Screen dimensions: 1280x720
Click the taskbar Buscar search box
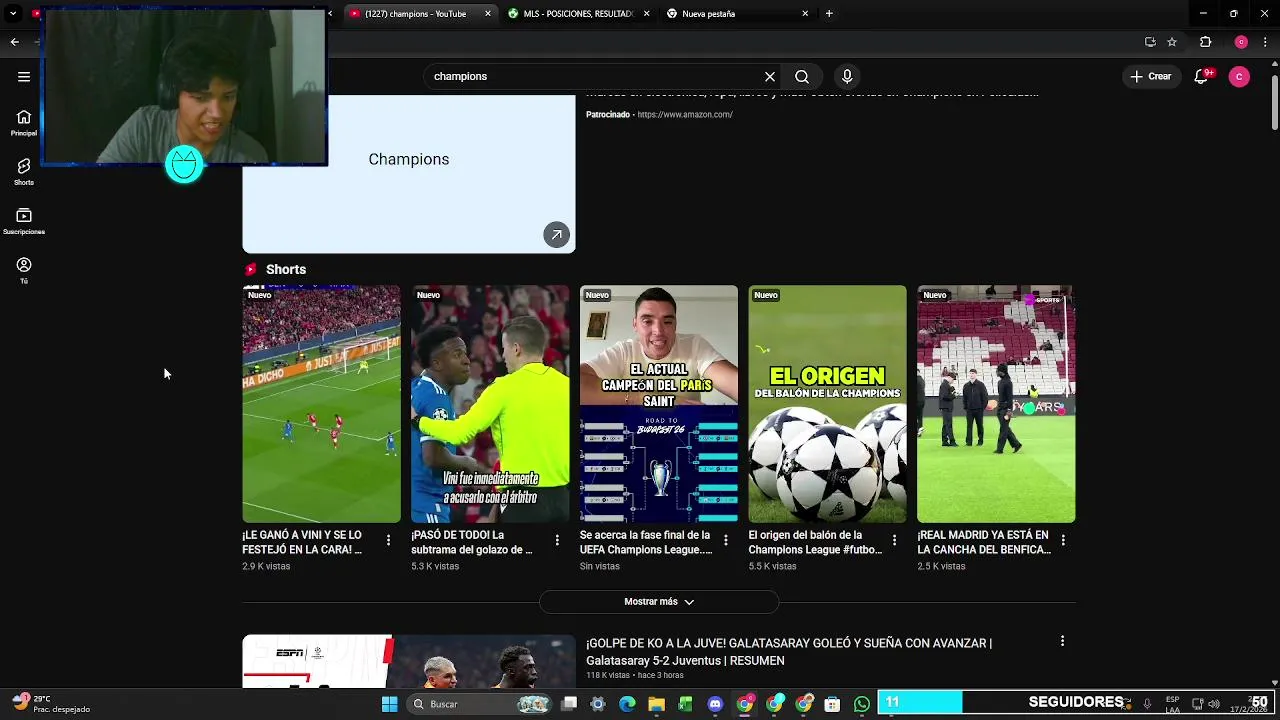tap(478, 704)
